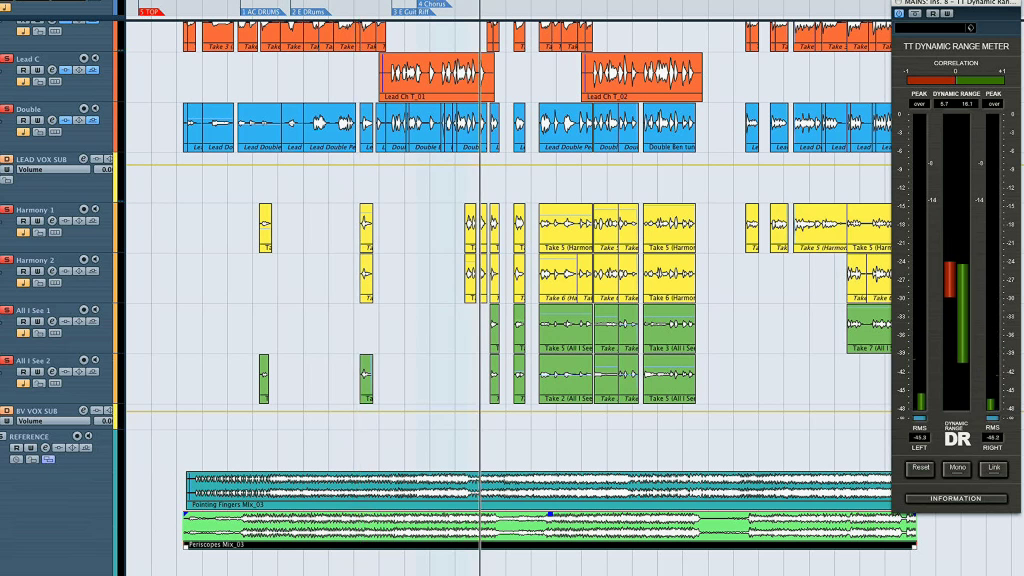Jump to the 5 TOP marker
Viewport: 1024px width, 576px height.
pos(150,12)
